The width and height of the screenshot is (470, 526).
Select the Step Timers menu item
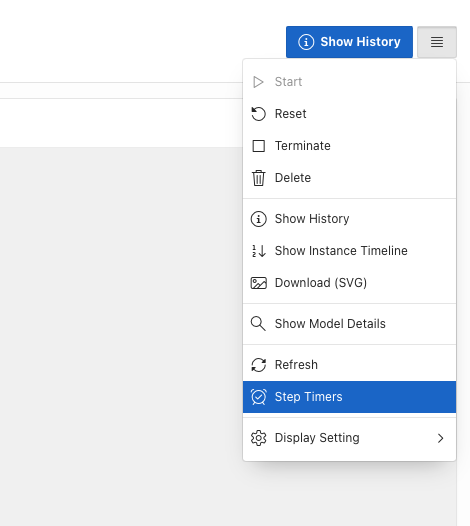pos(349,397)
